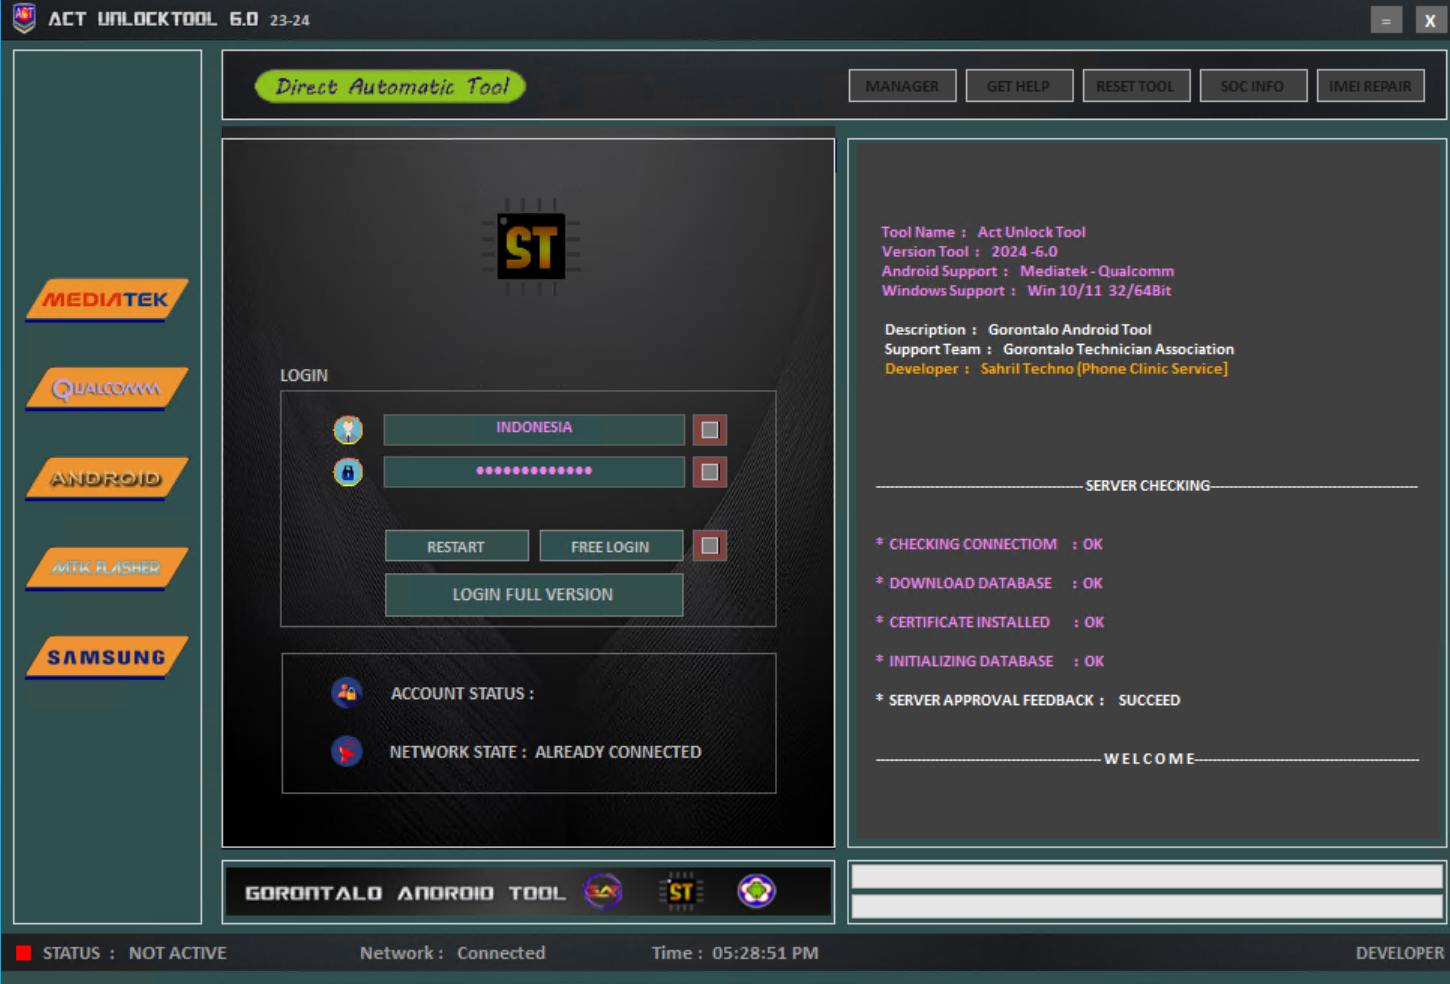Click the username user icon
This screenshot has height=984, width=1450.
tap(348, 430)
